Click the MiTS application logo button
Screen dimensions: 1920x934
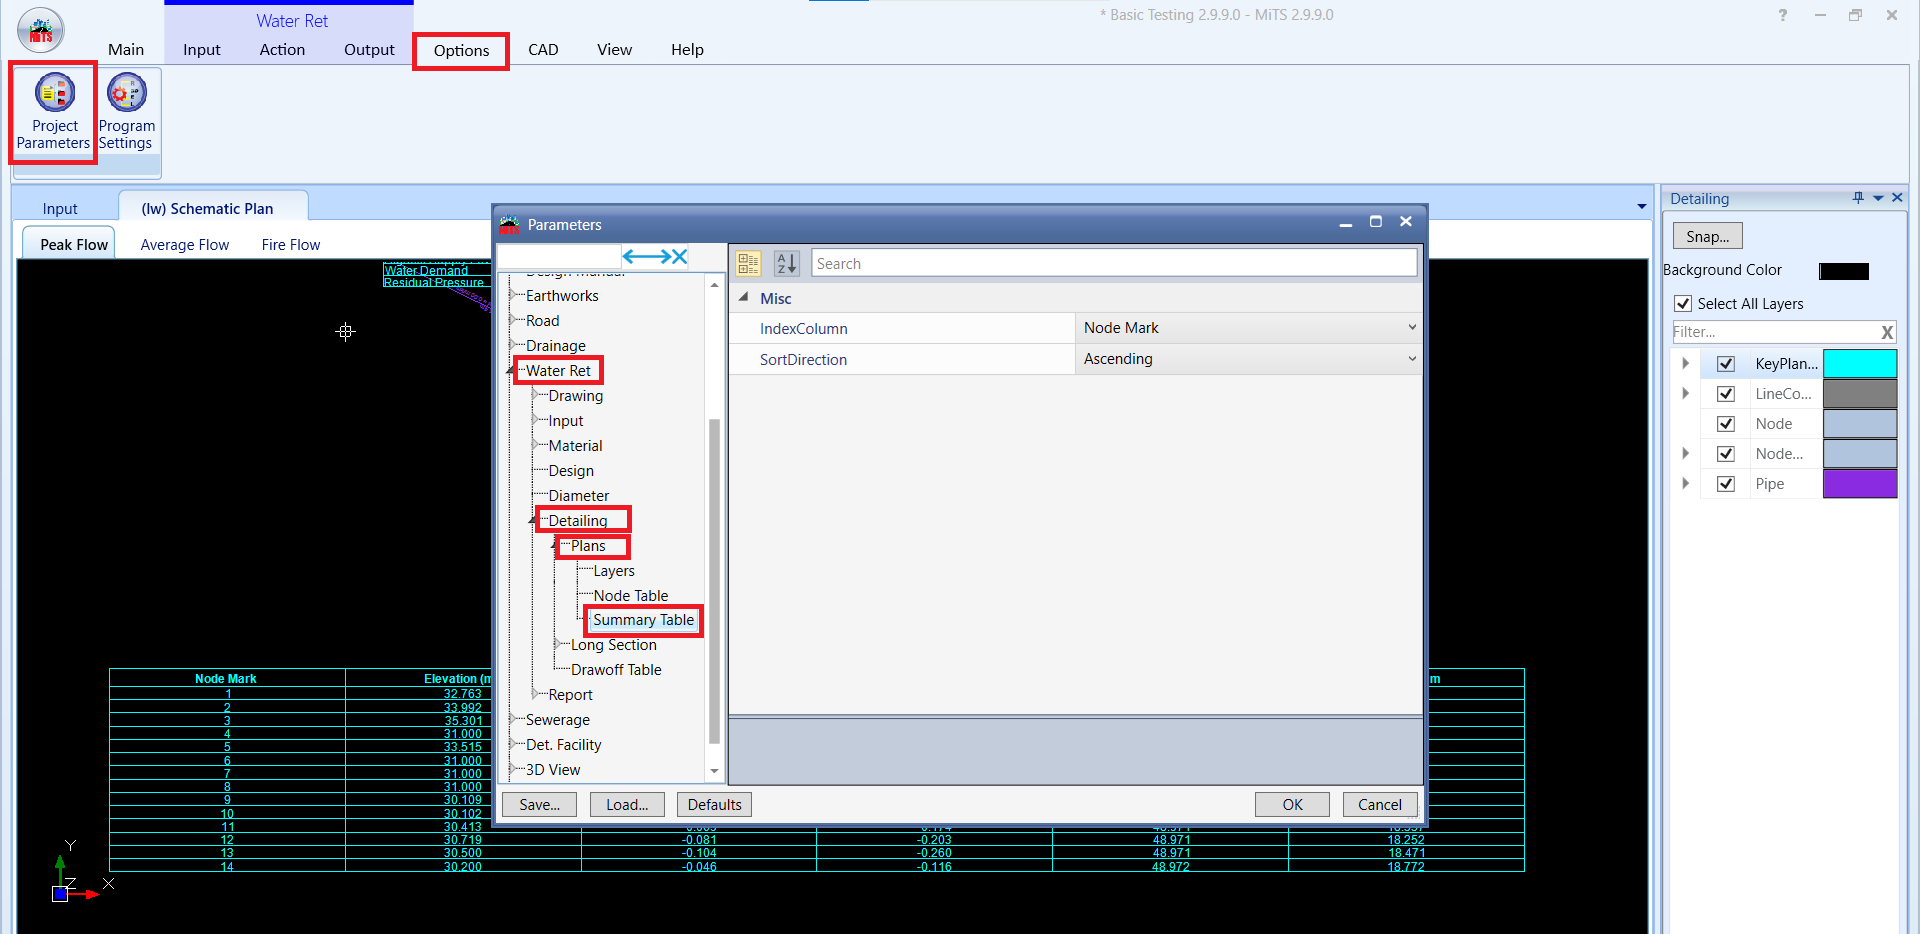tap(40, 30)
